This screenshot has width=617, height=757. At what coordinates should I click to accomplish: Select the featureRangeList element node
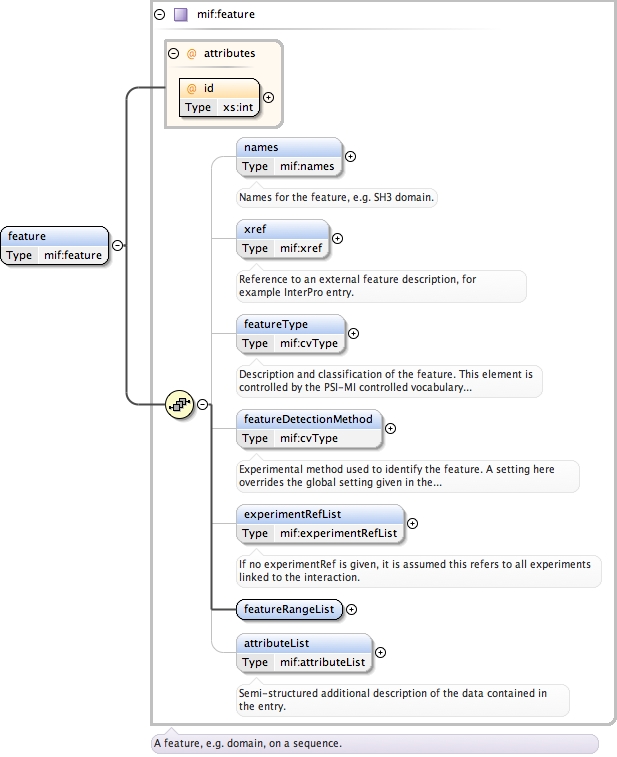point(289,609)
